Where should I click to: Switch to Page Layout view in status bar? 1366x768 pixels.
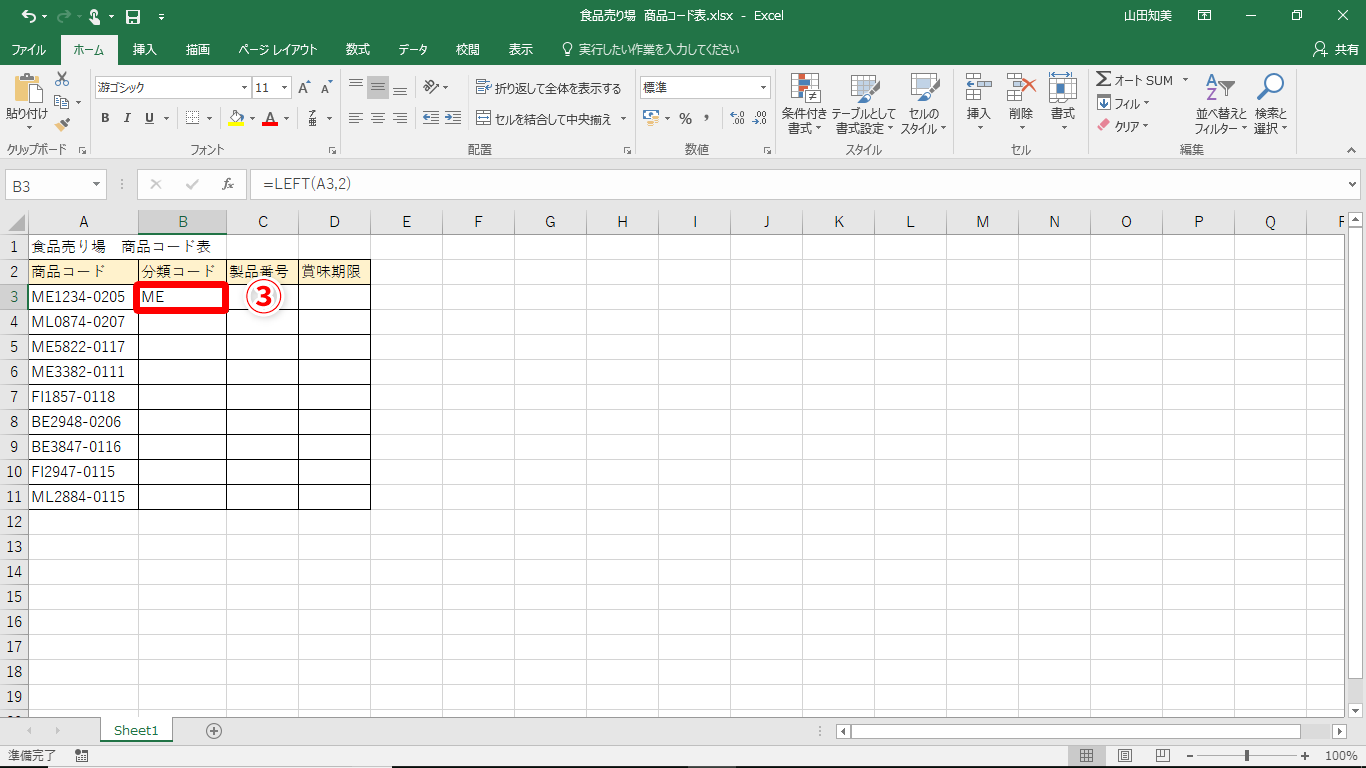click(x=1125, y=756)
